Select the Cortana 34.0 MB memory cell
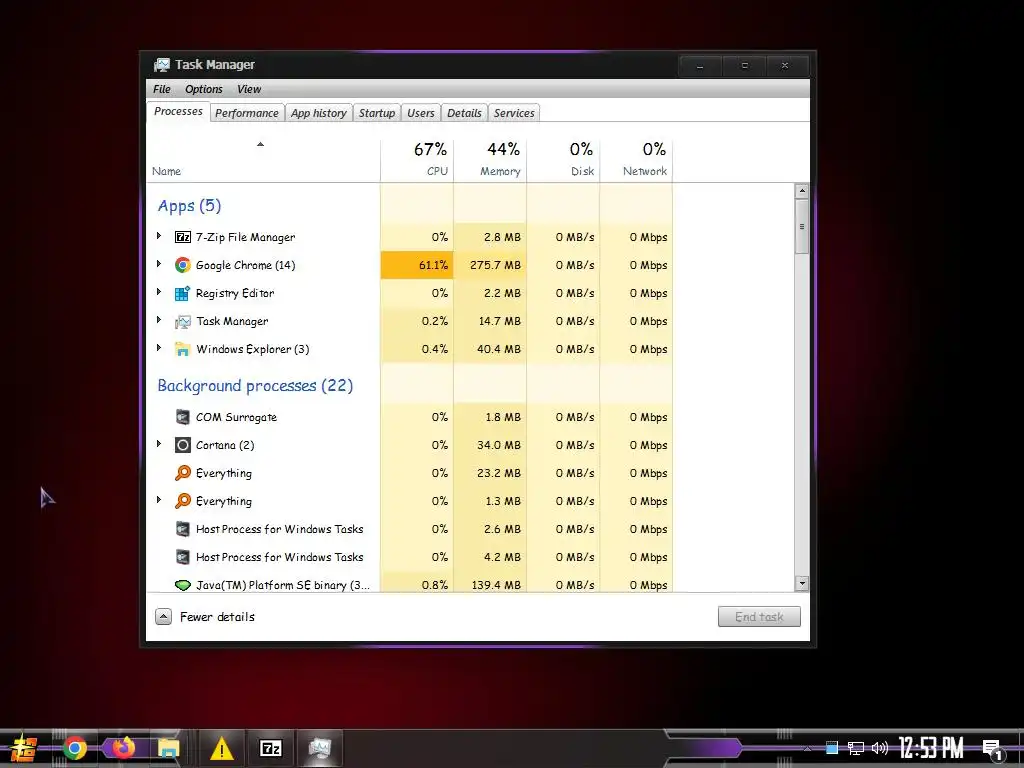1024x768 pixels. coord(490,445)
